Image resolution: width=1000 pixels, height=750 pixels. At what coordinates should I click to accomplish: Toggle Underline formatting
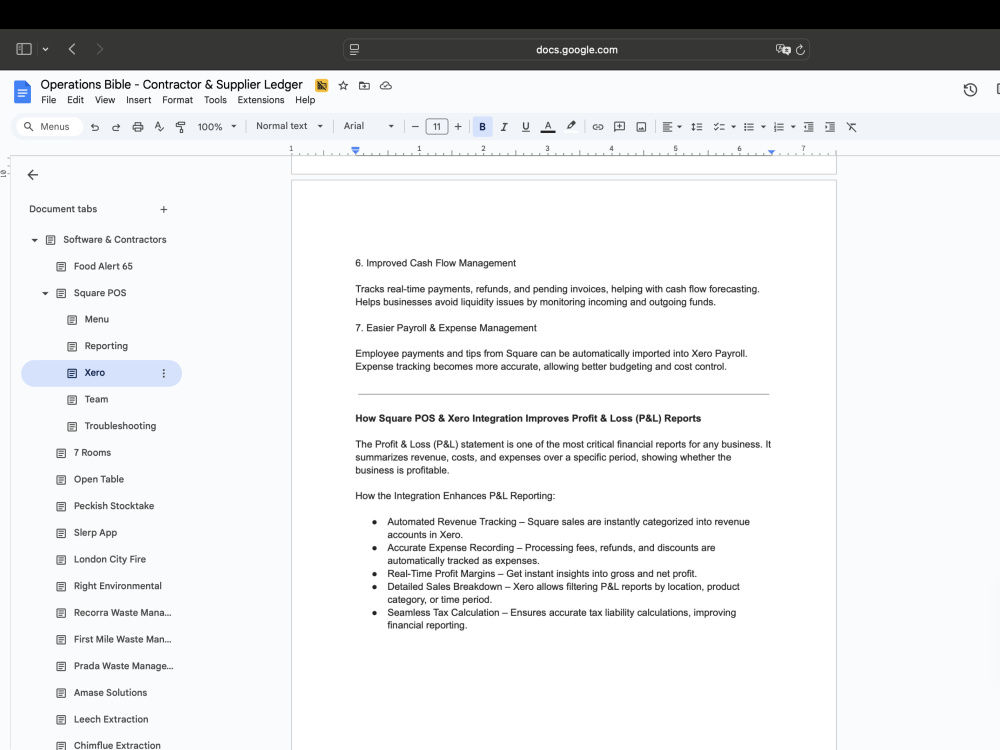click(526, 127)
